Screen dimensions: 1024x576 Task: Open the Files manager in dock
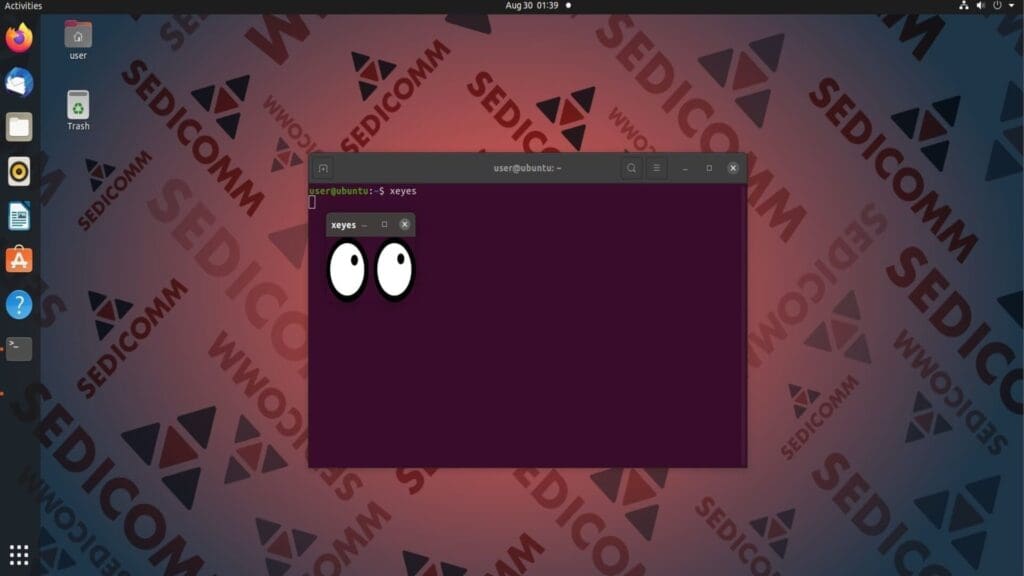(x=19, y=127)
